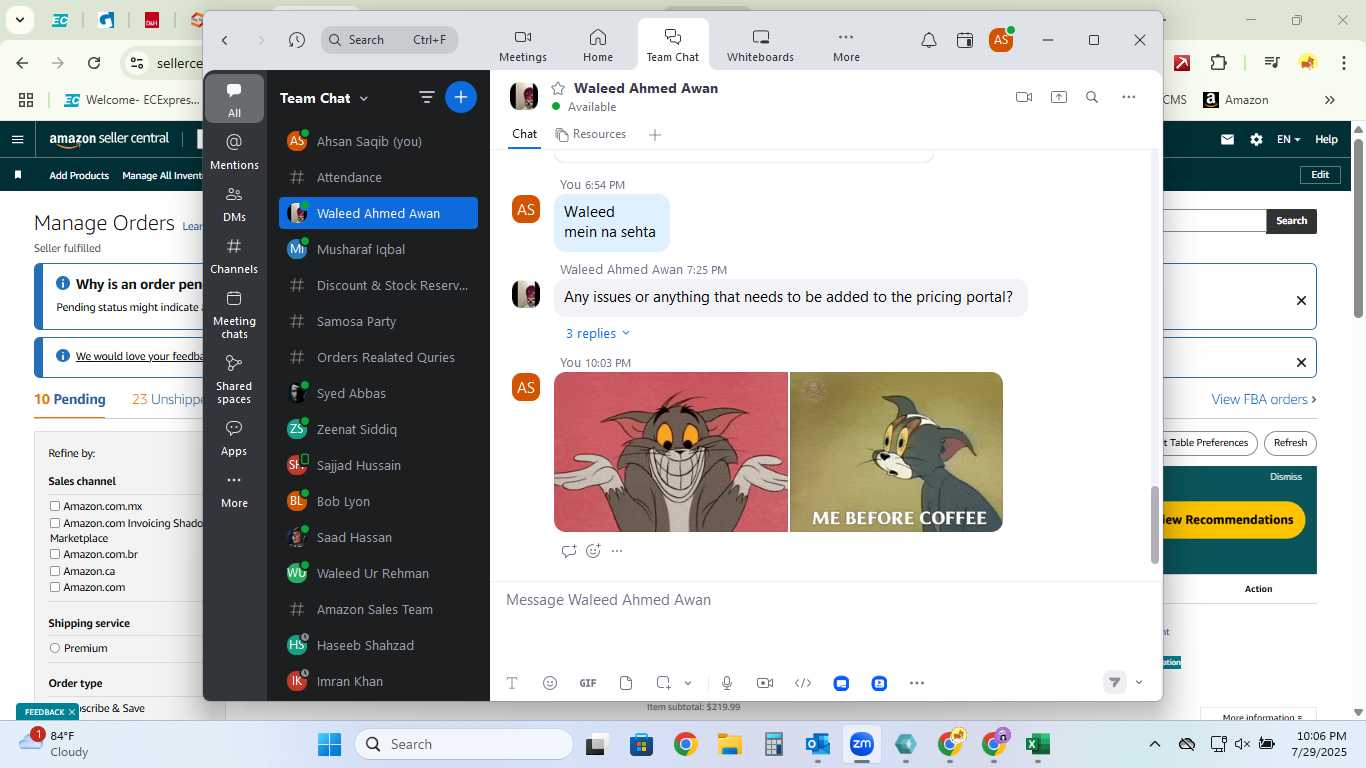Open Channels in the Zoom sidebar

(x=235, y=256)
